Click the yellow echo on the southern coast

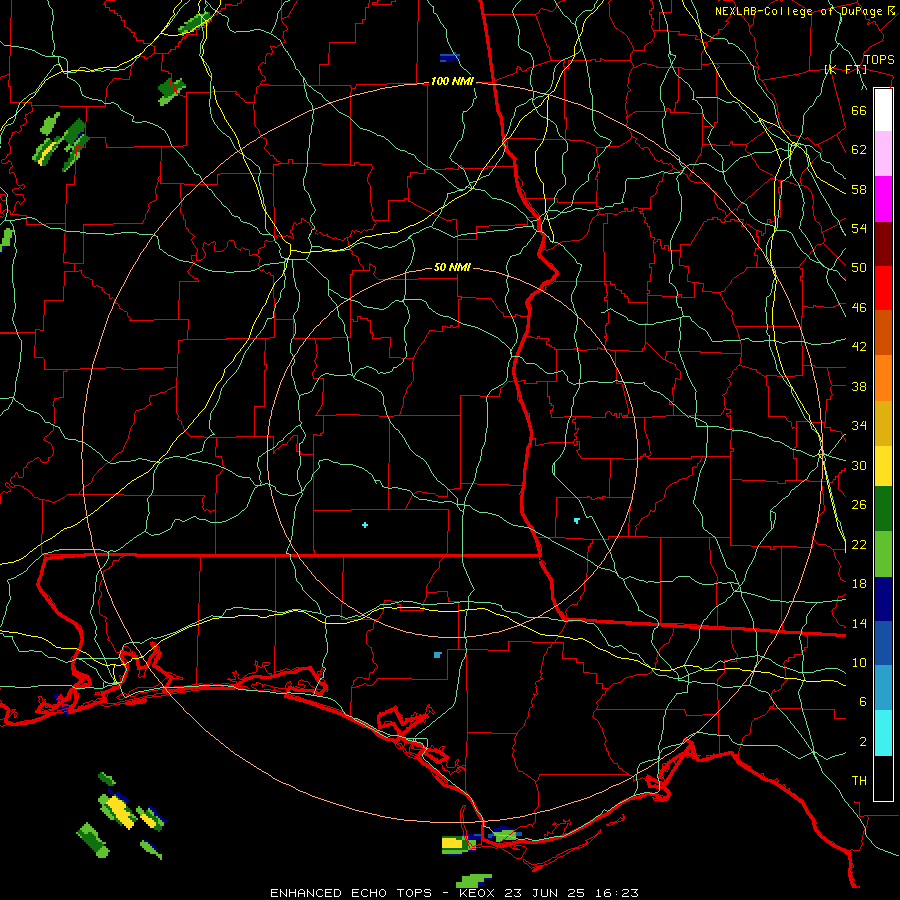click(452, 843)
